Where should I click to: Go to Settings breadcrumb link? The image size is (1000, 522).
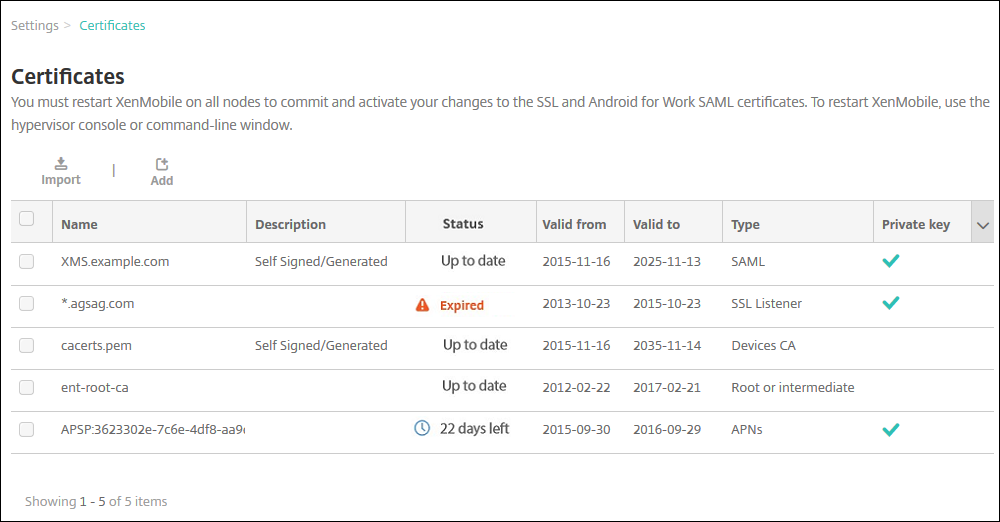[35, 25]
